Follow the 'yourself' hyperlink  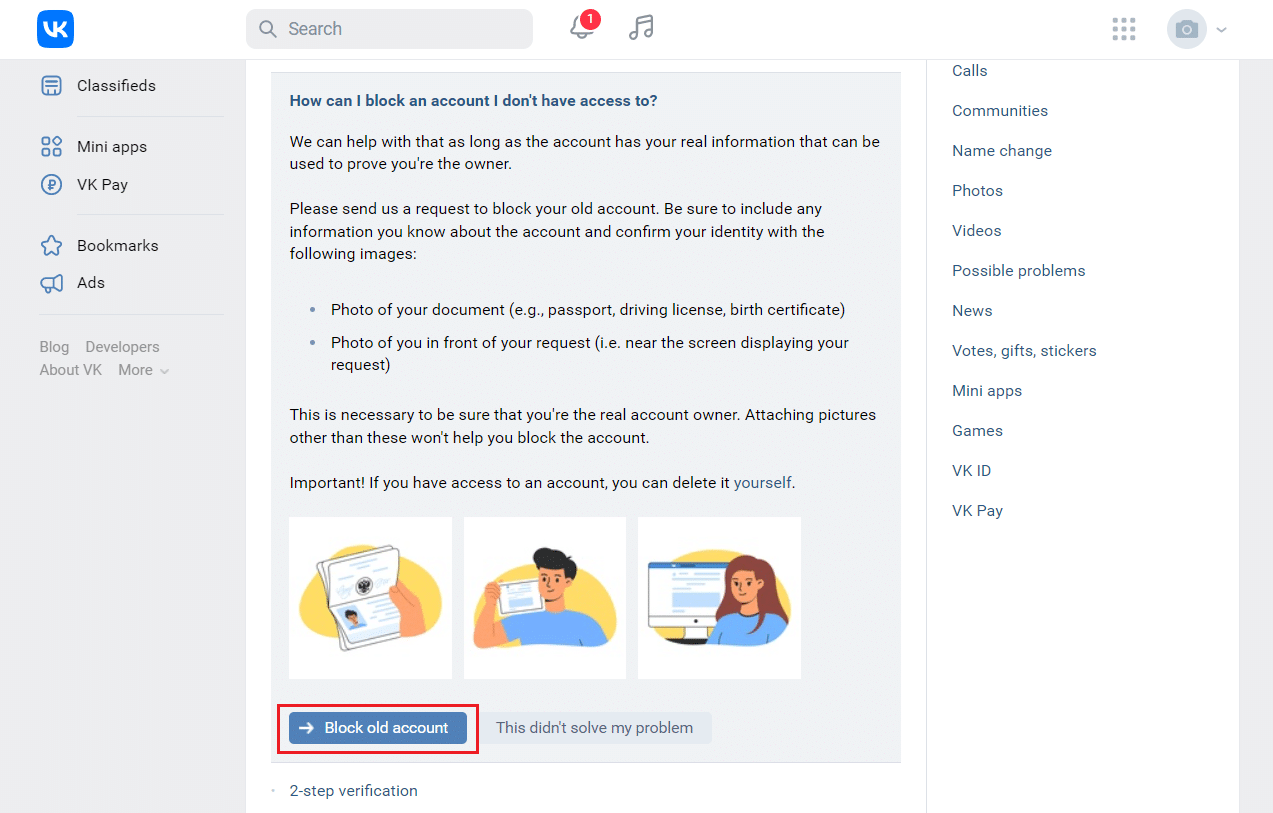pos(762,482)
